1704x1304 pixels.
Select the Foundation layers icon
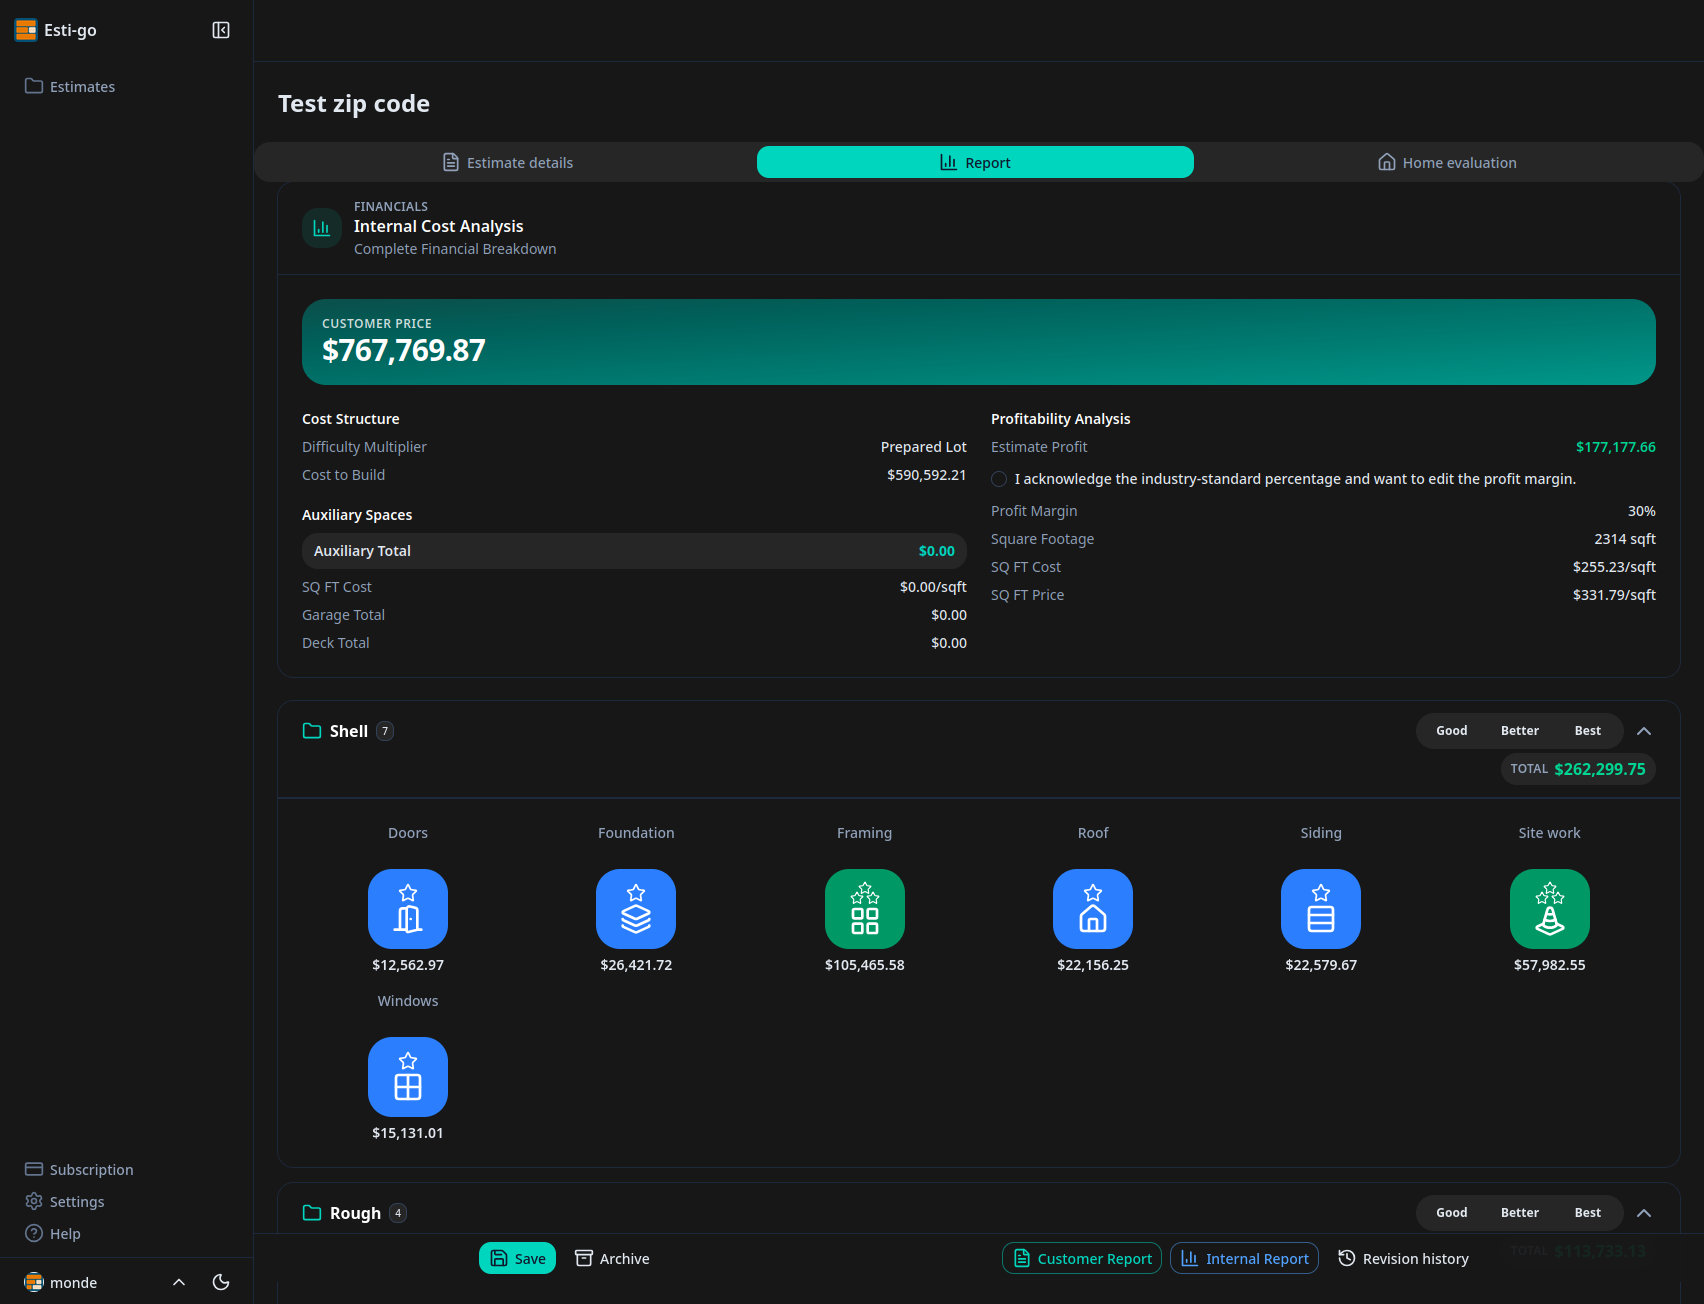(x=636, y=909)
